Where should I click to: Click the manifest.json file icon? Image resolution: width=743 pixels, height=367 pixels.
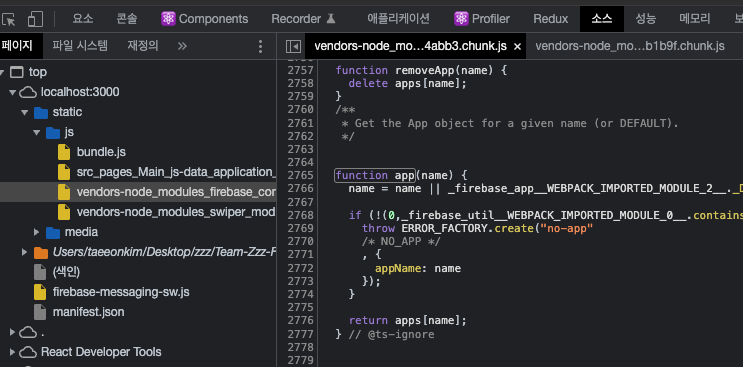click(40, 312)
